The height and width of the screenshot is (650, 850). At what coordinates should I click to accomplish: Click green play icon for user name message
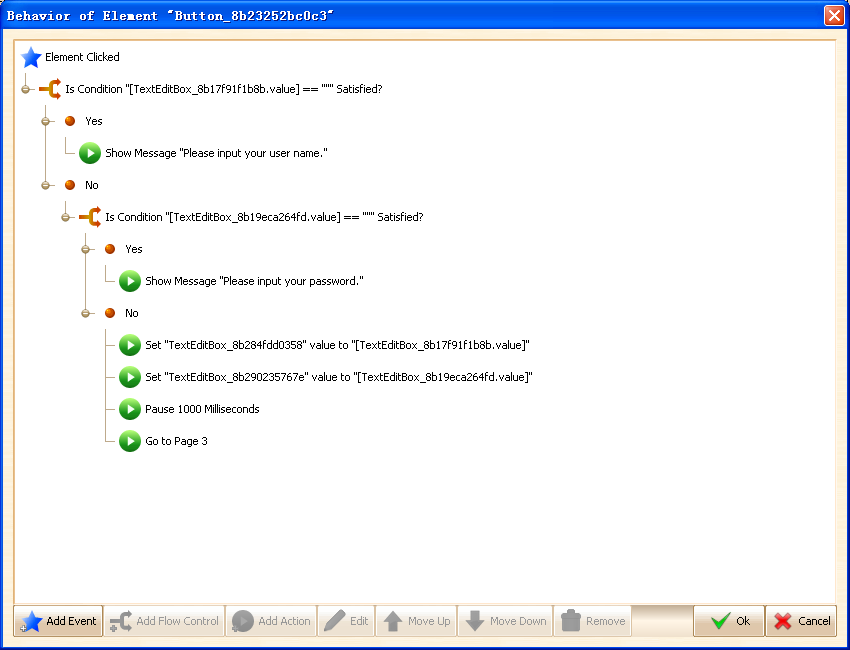pyautogui.click(x=90, y=153)
